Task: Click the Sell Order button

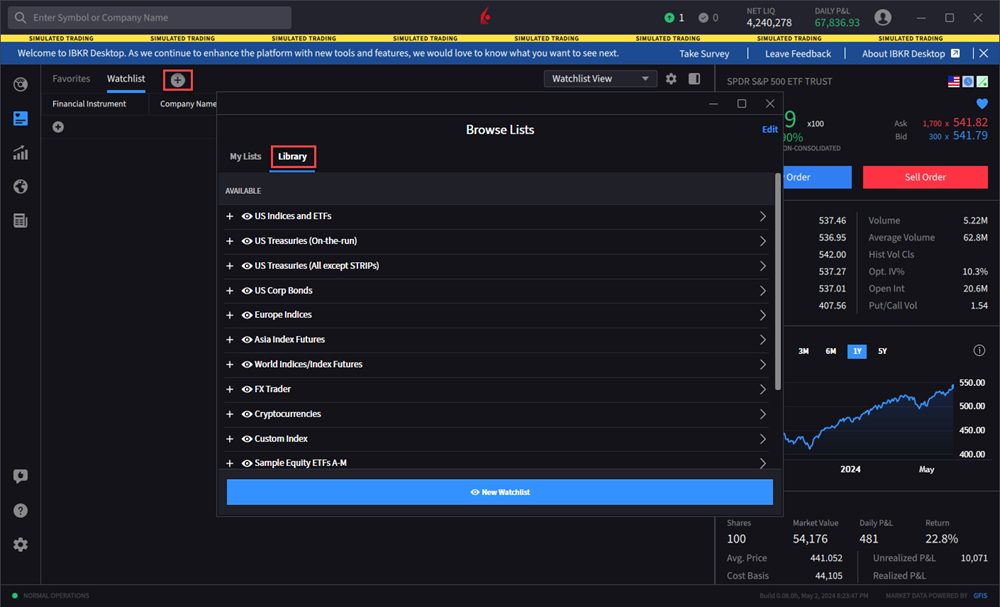Action: click(925, 177)
